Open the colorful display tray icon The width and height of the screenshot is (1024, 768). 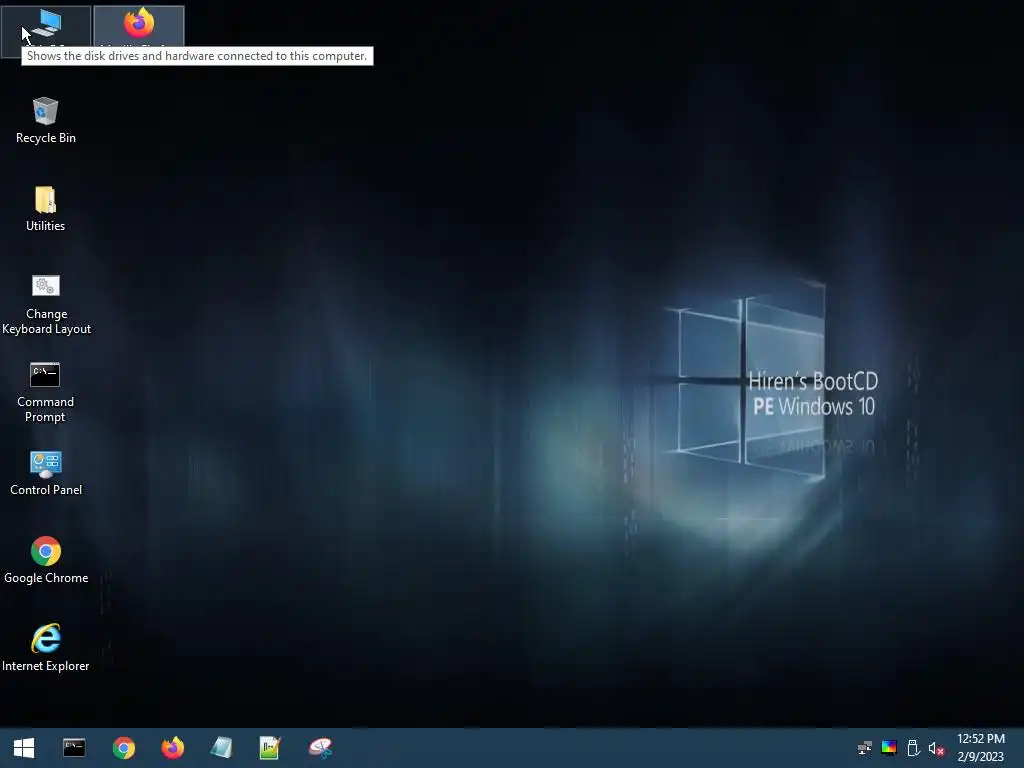(889, 748)
